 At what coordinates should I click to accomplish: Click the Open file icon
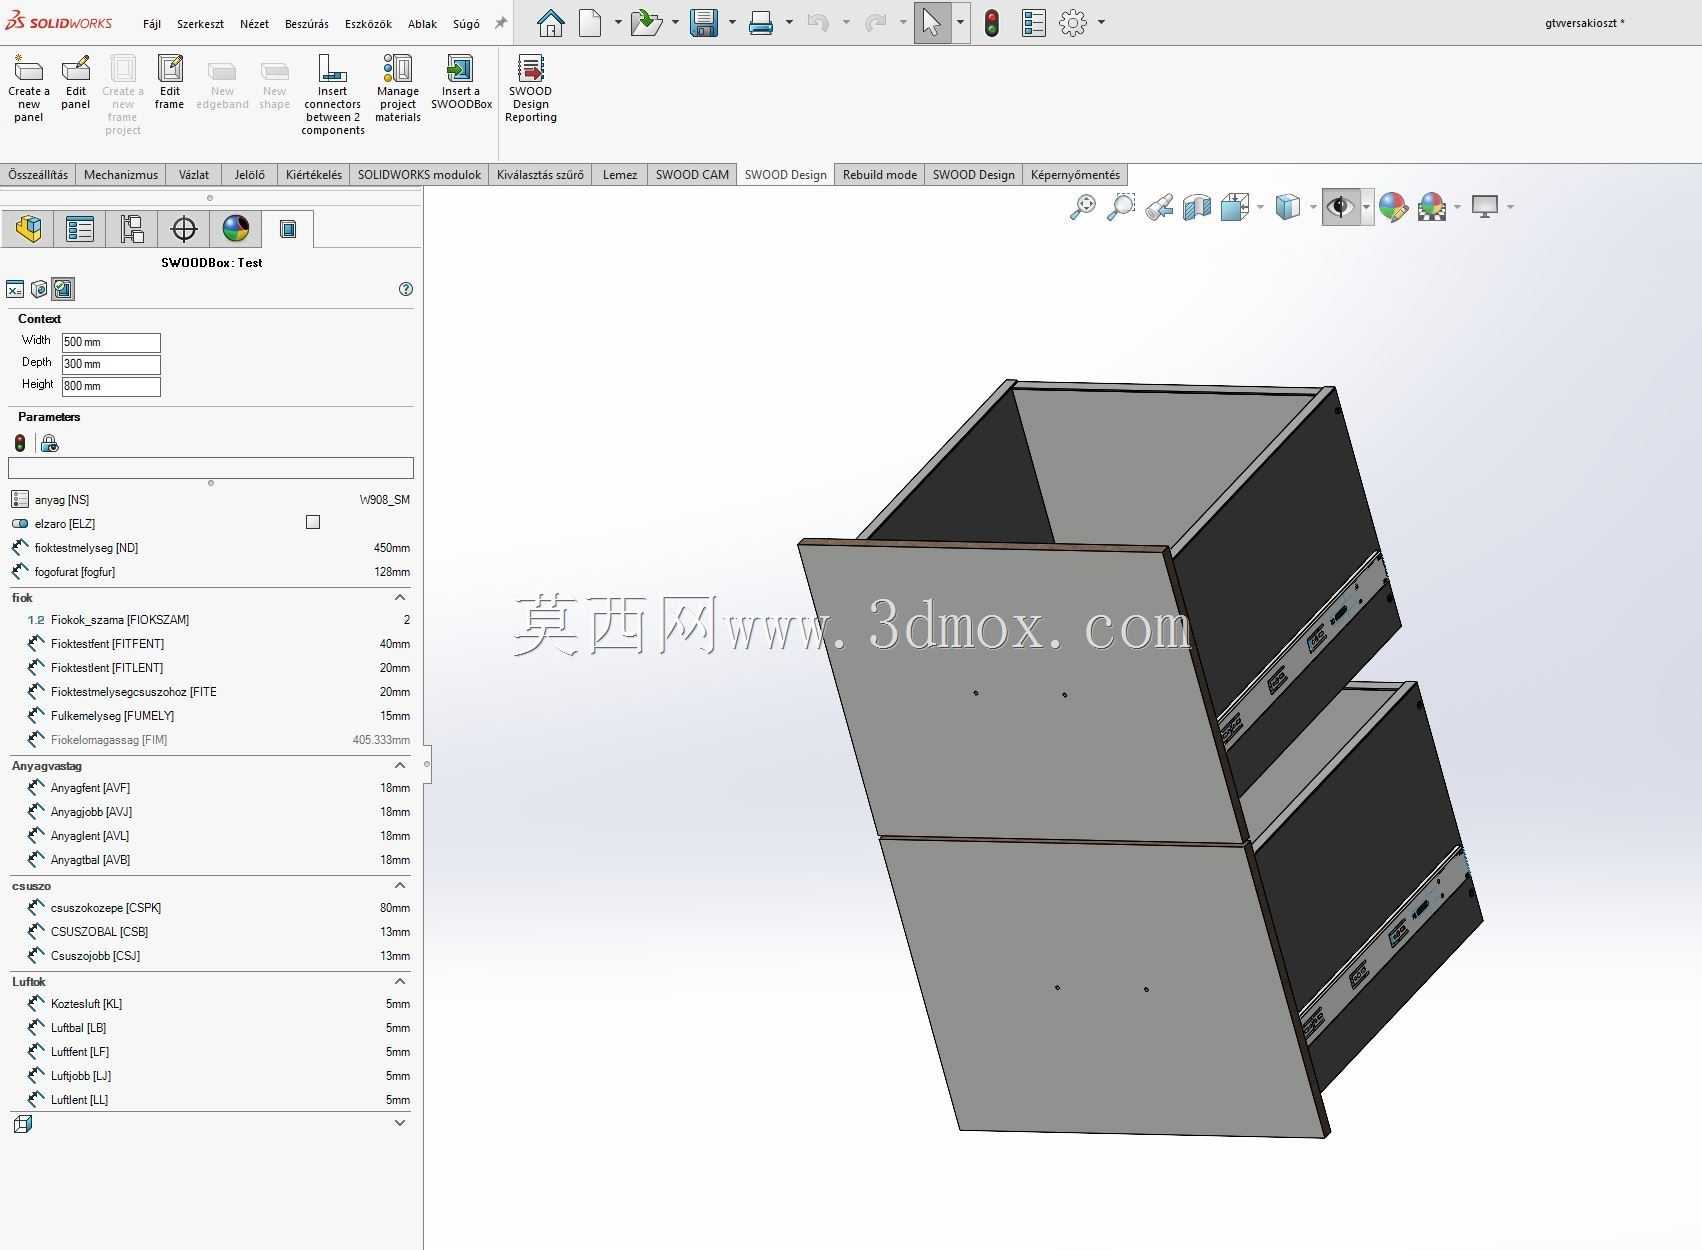[647, 22]
